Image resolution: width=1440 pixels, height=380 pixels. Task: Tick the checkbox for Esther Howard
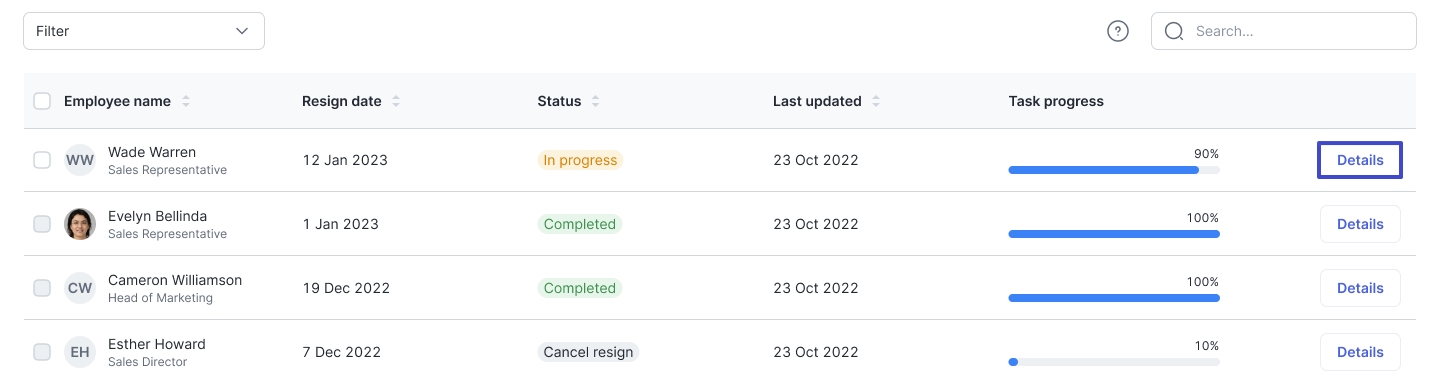click(x=42, y=352)
